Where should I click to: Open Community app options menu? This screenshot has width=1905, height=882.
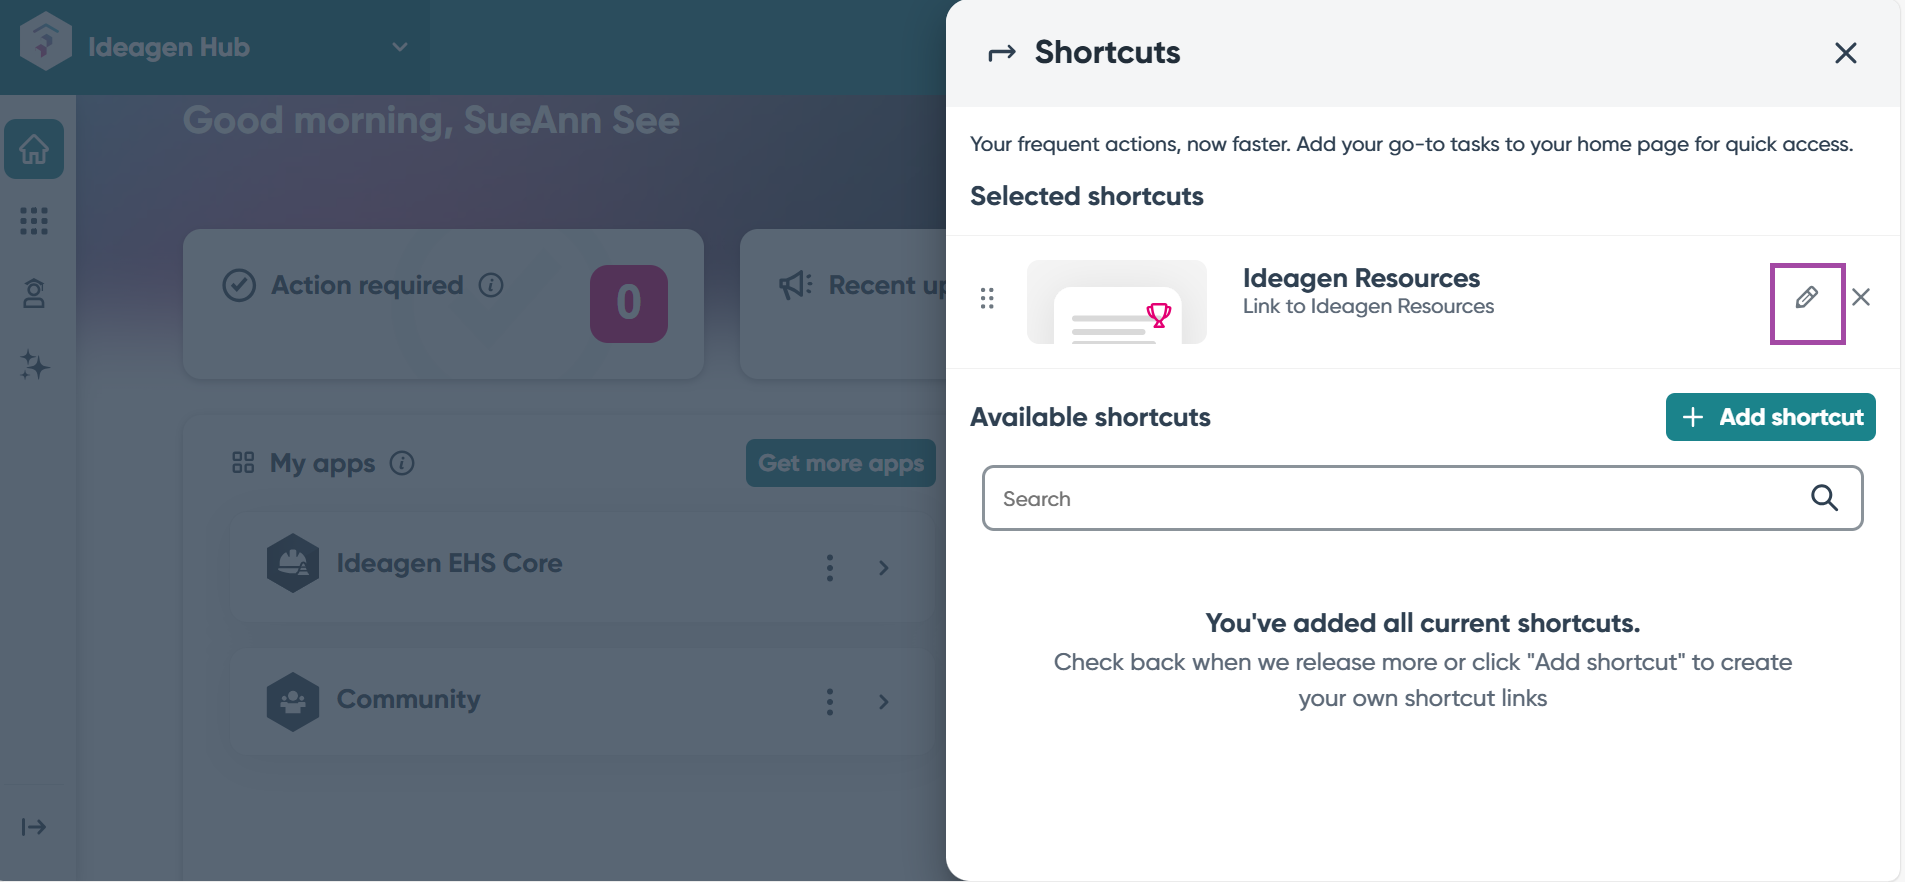click(x=830, y=702)
